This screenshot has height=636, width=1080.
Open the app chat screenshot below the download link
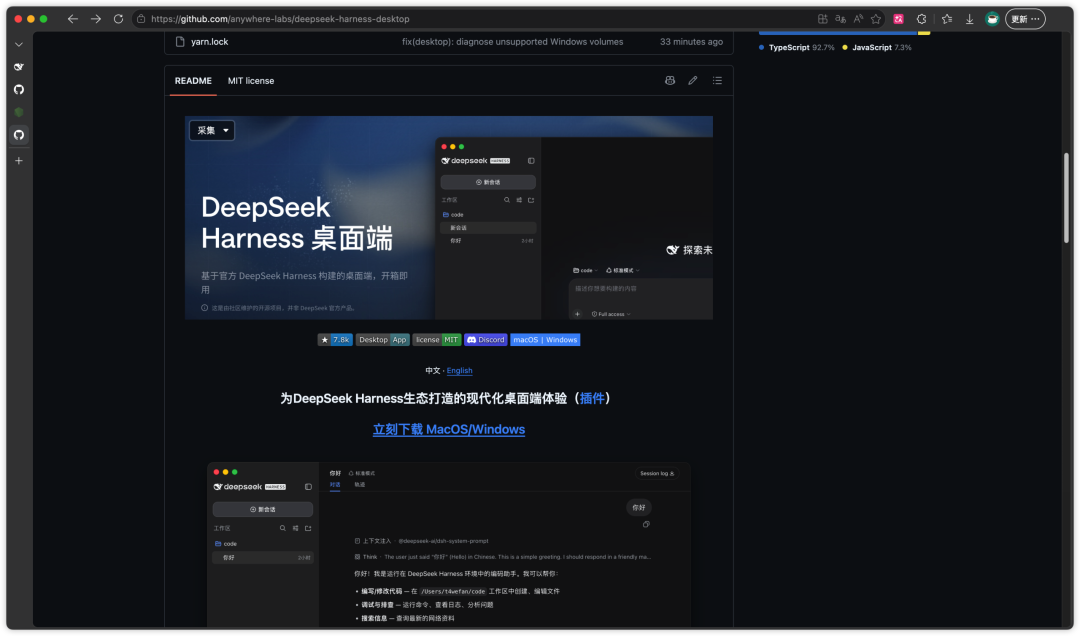tap(448, 544)
